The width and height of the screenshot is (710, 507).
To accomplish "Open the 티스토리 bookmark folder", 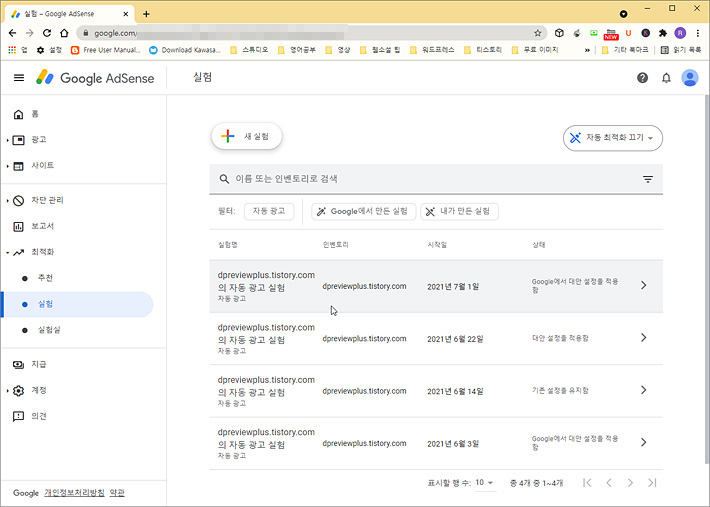I will tap(483, 50).
